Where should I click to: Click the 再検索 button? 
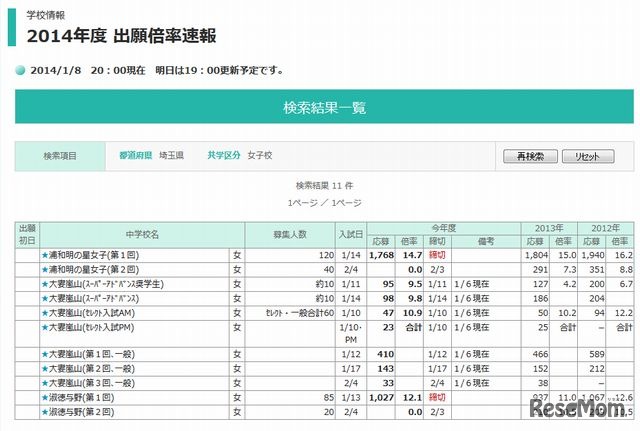(530, 156)
